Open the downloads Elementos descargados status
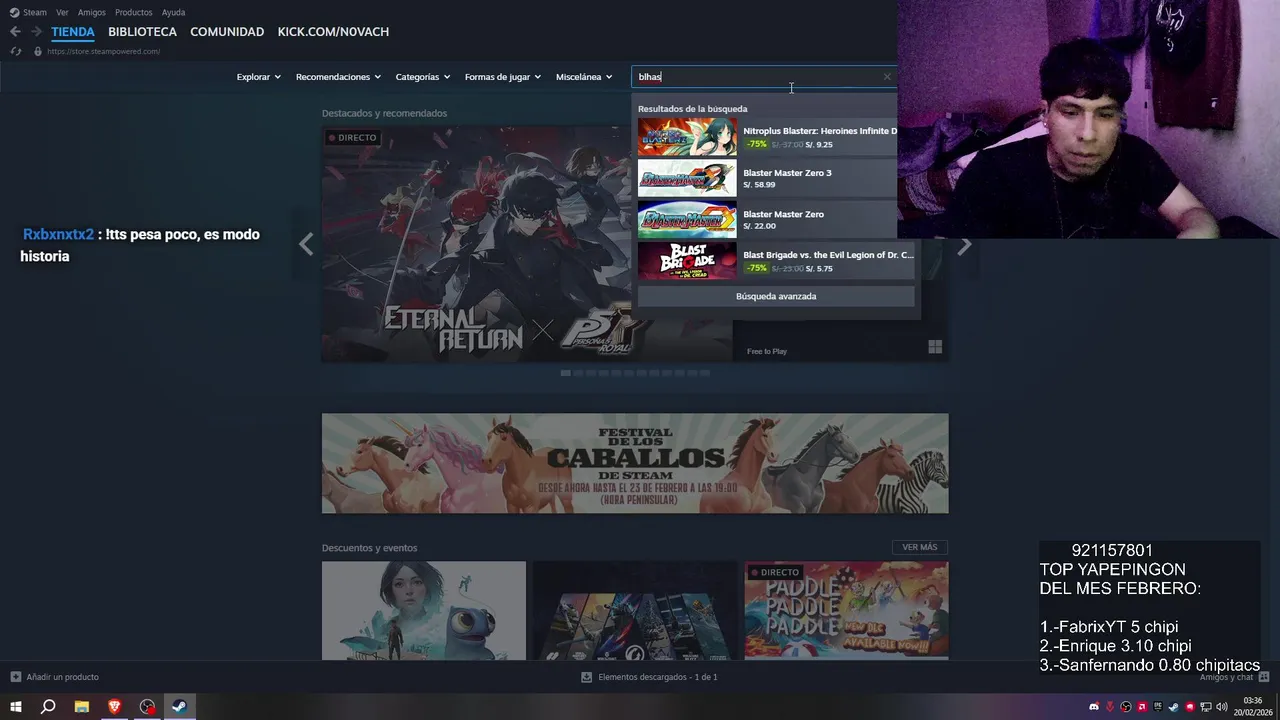Image resolution: width=1280 pixels, height=720 pixels. [x=649, y=677]
